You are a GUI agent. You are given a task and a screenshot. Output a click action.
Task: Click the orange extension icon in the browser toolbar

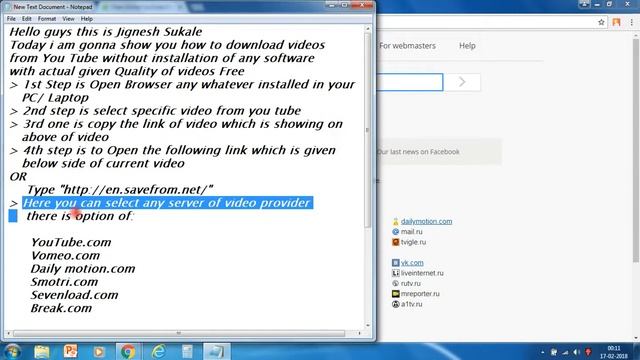pos(616,22)
